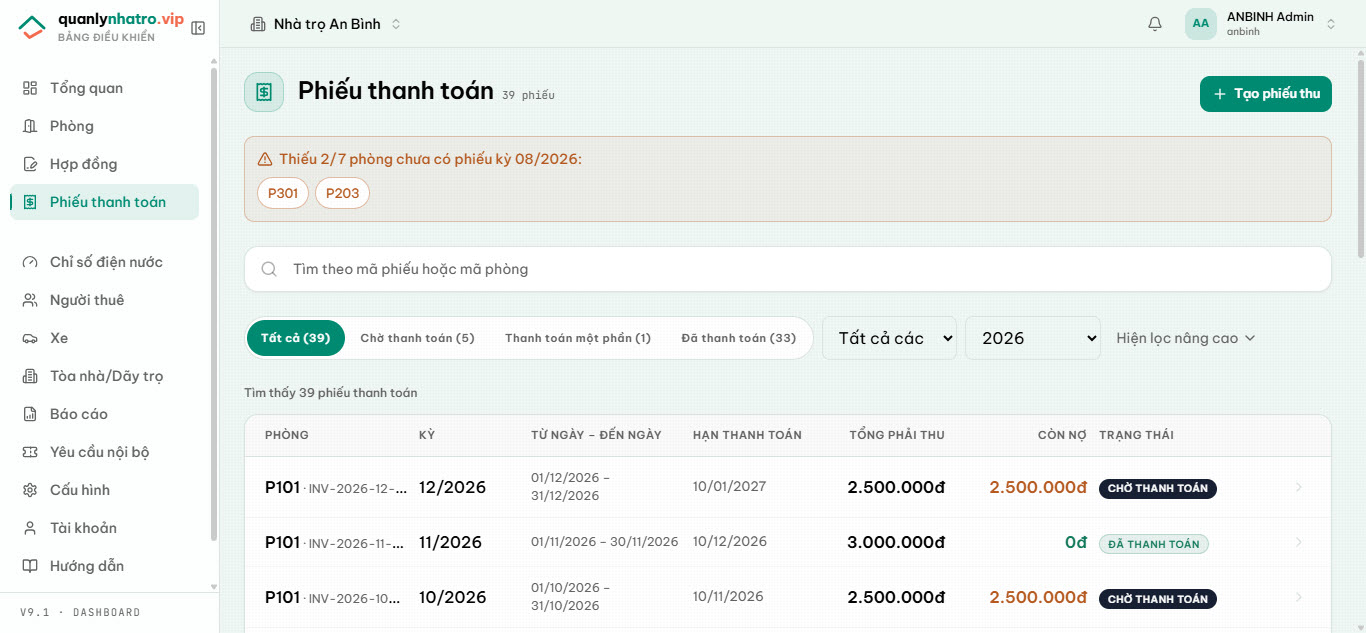Screen dimensions: 1366x633
Task: Open the Tất cả các dropdown filter
Action: click(889, 338)
